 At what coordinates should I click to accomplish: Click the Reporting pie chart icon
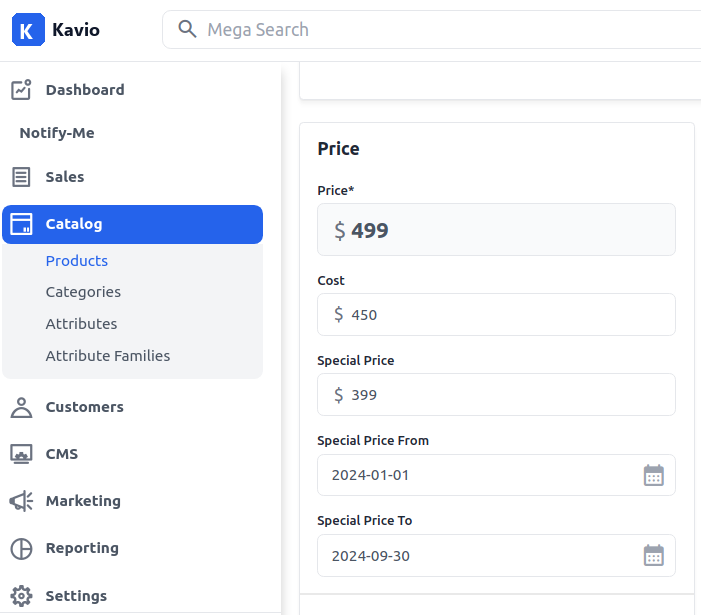(21, 548)
